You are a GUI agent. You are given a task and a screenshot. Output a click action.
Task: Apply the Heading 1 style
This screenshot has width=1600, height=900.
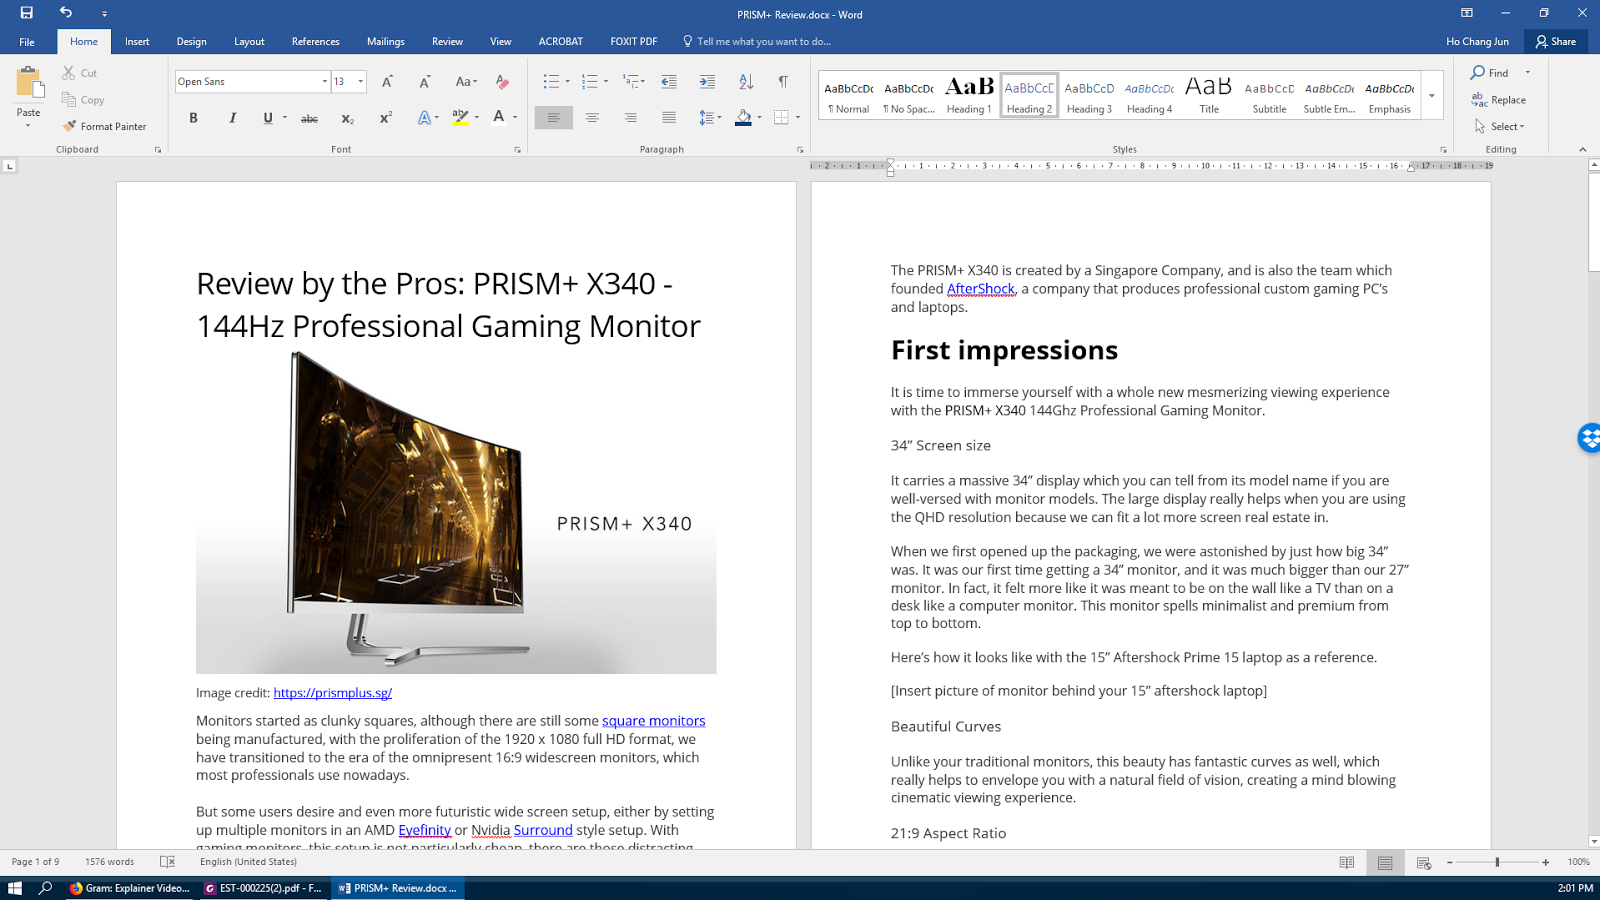tap(969, 96)
